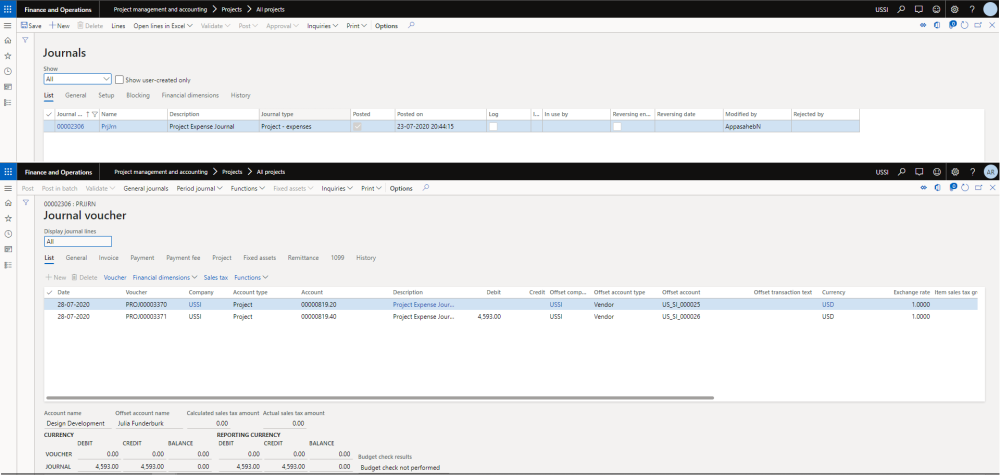1000x475 pixels.
Task: Open Favorites star in Journal voucher sidebar
Action: 8,218
